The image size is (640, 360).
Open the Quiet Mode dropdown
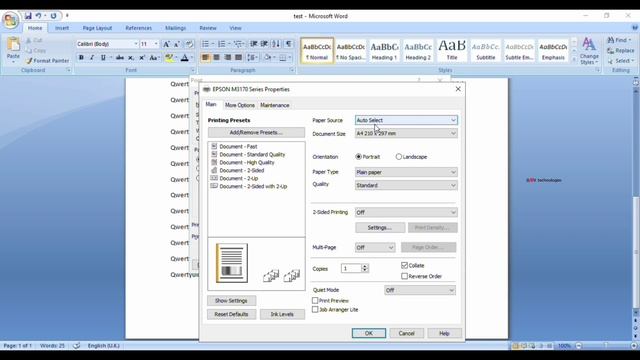(x=420, y=290)
